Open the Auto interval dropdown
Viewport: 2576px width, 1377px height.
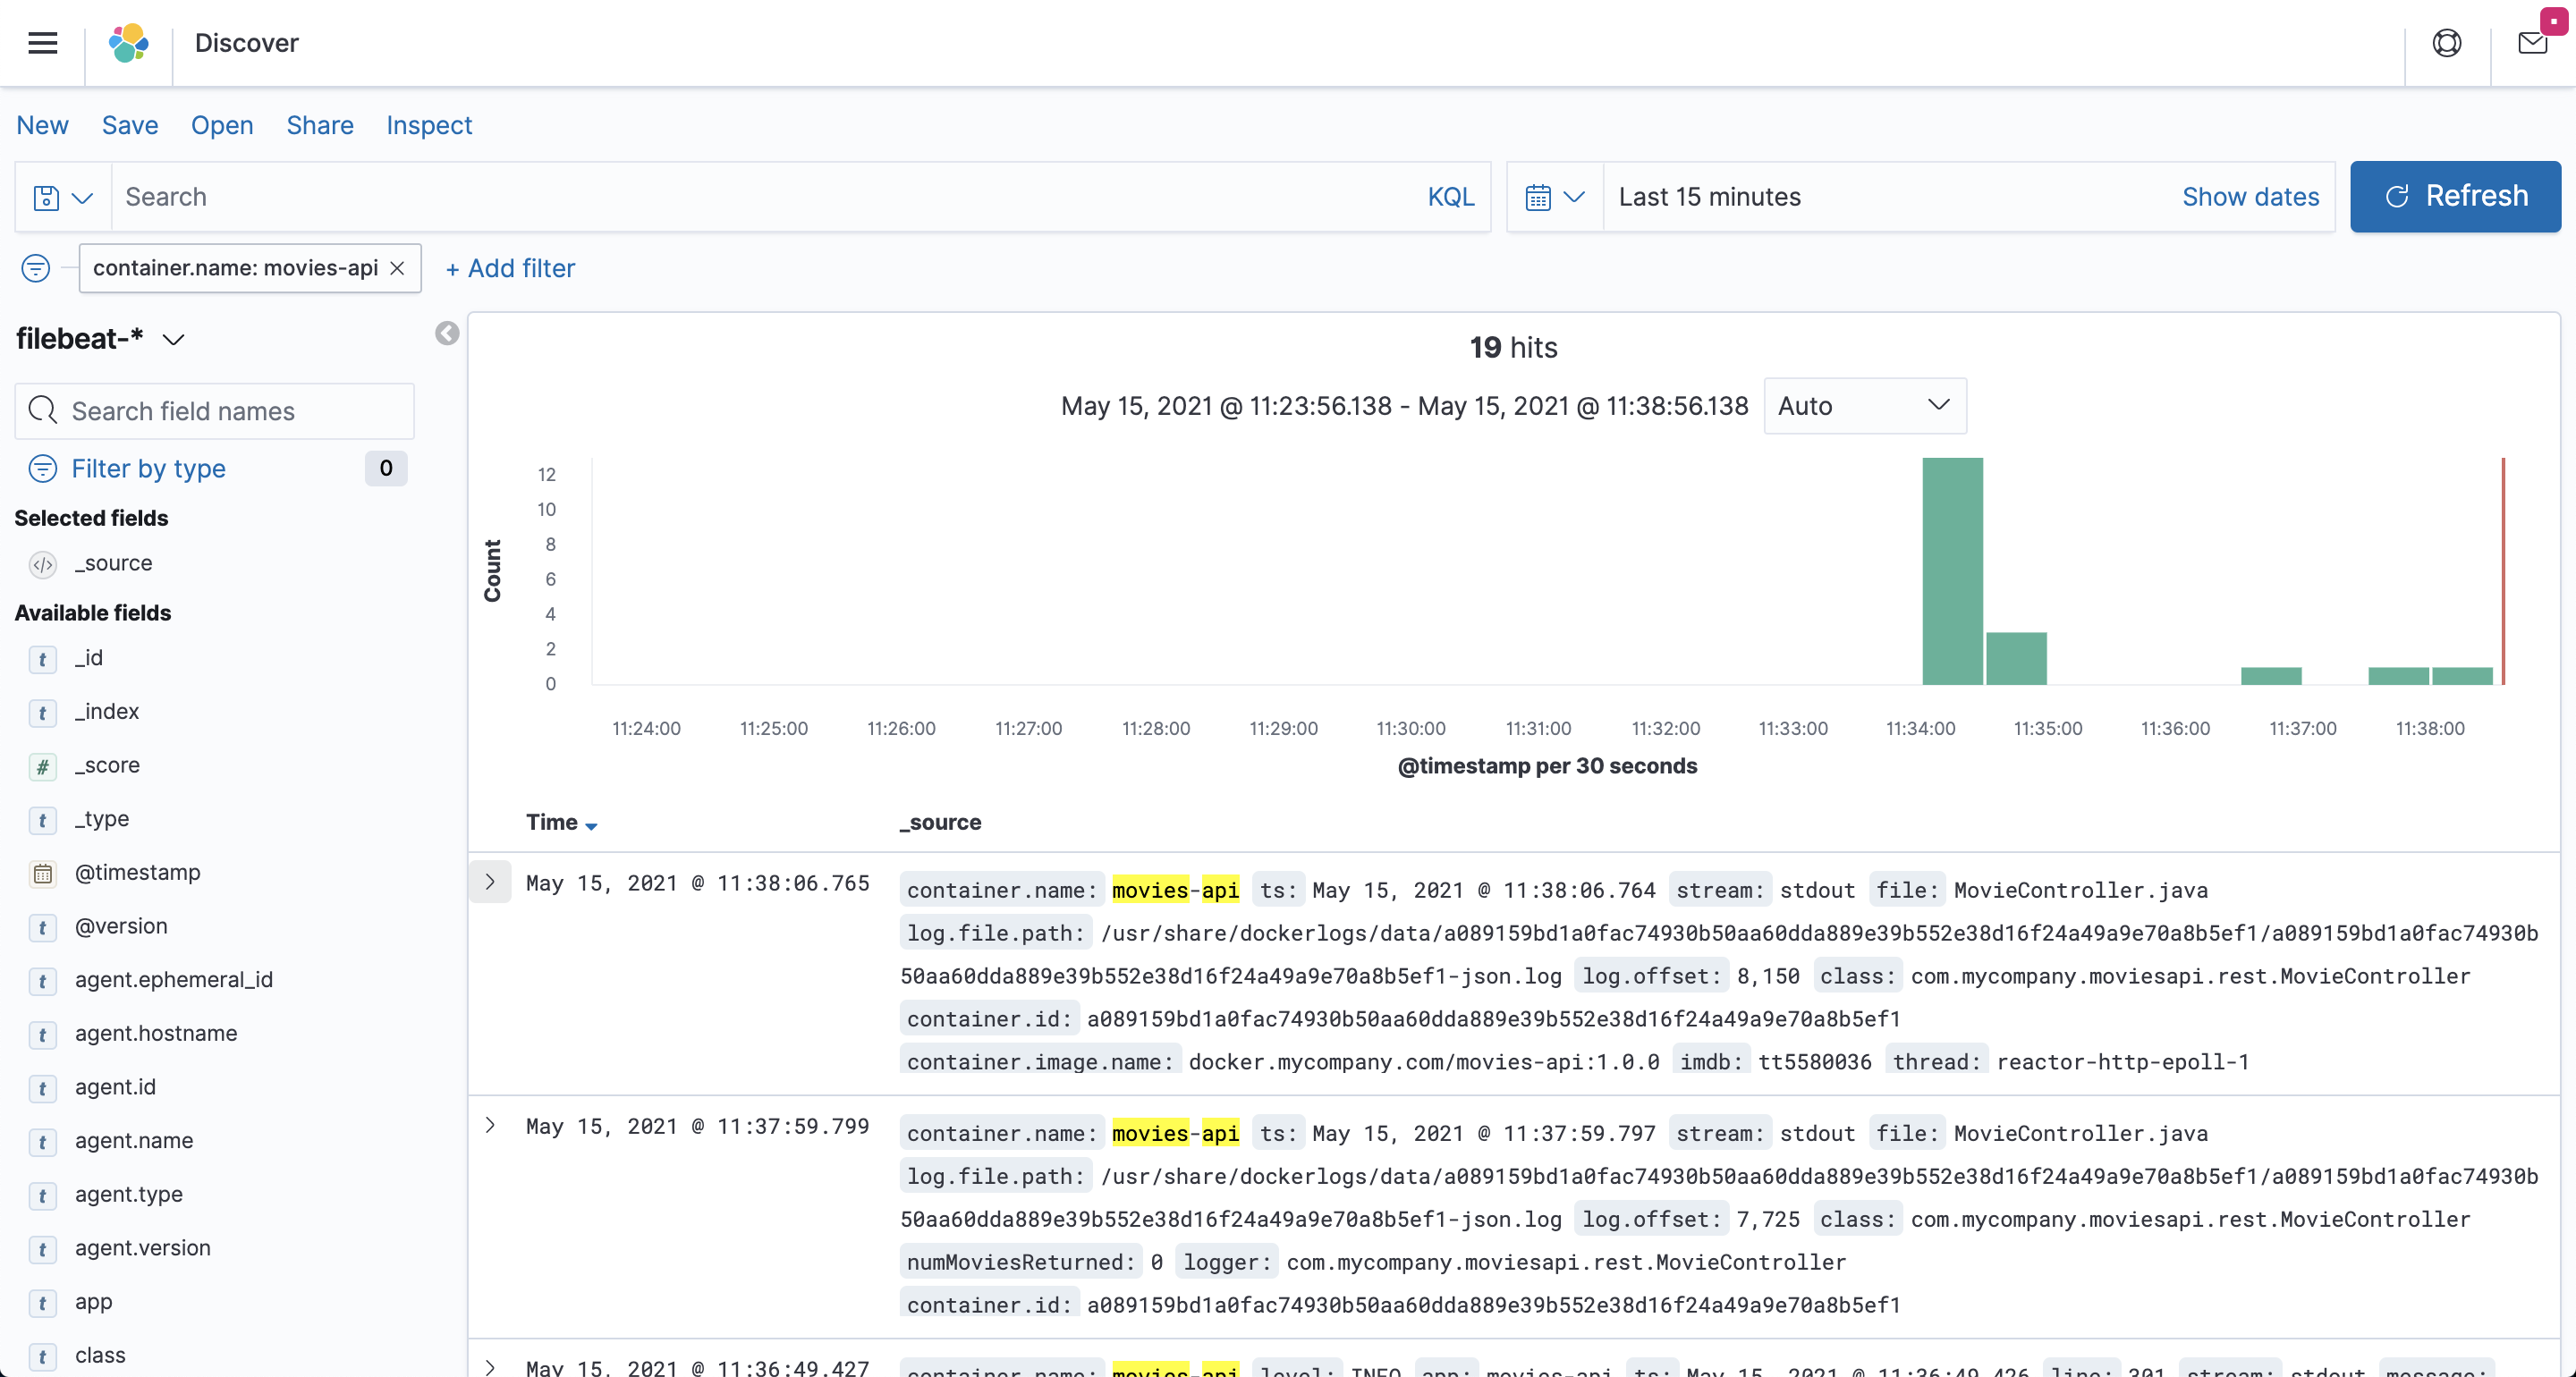1864,406
